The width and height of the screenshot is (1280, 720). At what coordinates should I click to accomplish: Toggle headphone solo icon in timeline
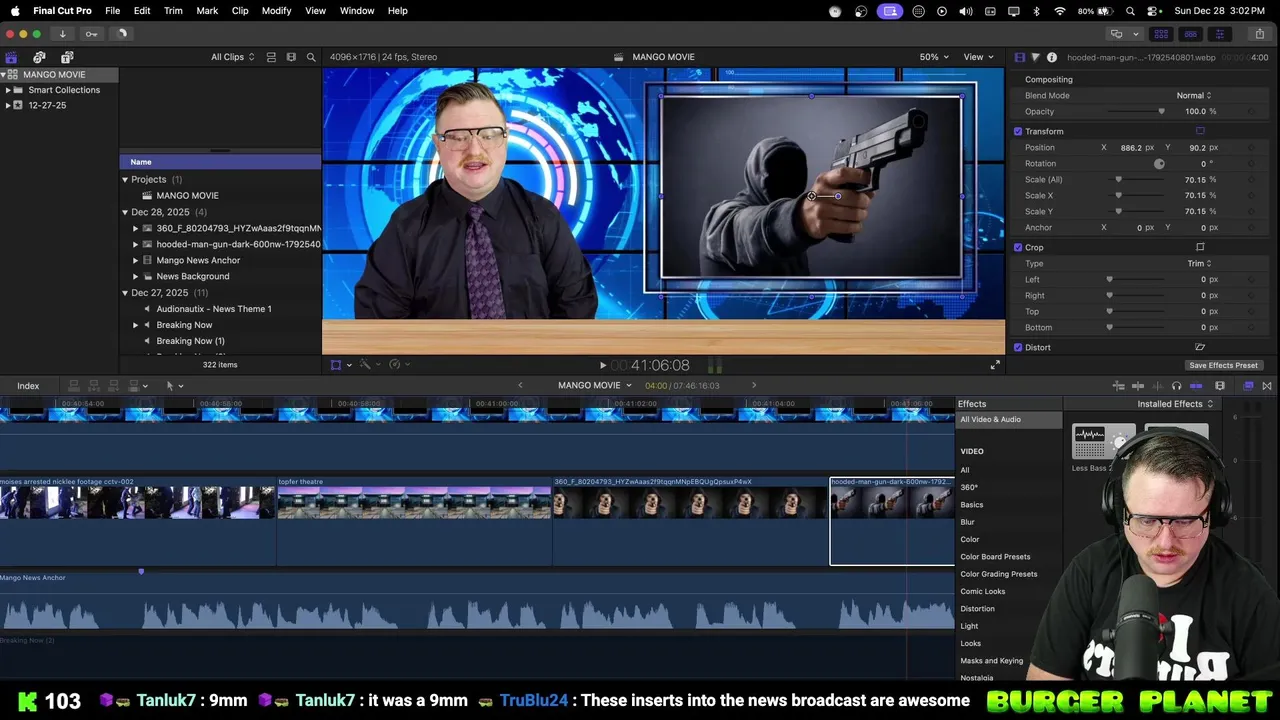pos(1176,386)
